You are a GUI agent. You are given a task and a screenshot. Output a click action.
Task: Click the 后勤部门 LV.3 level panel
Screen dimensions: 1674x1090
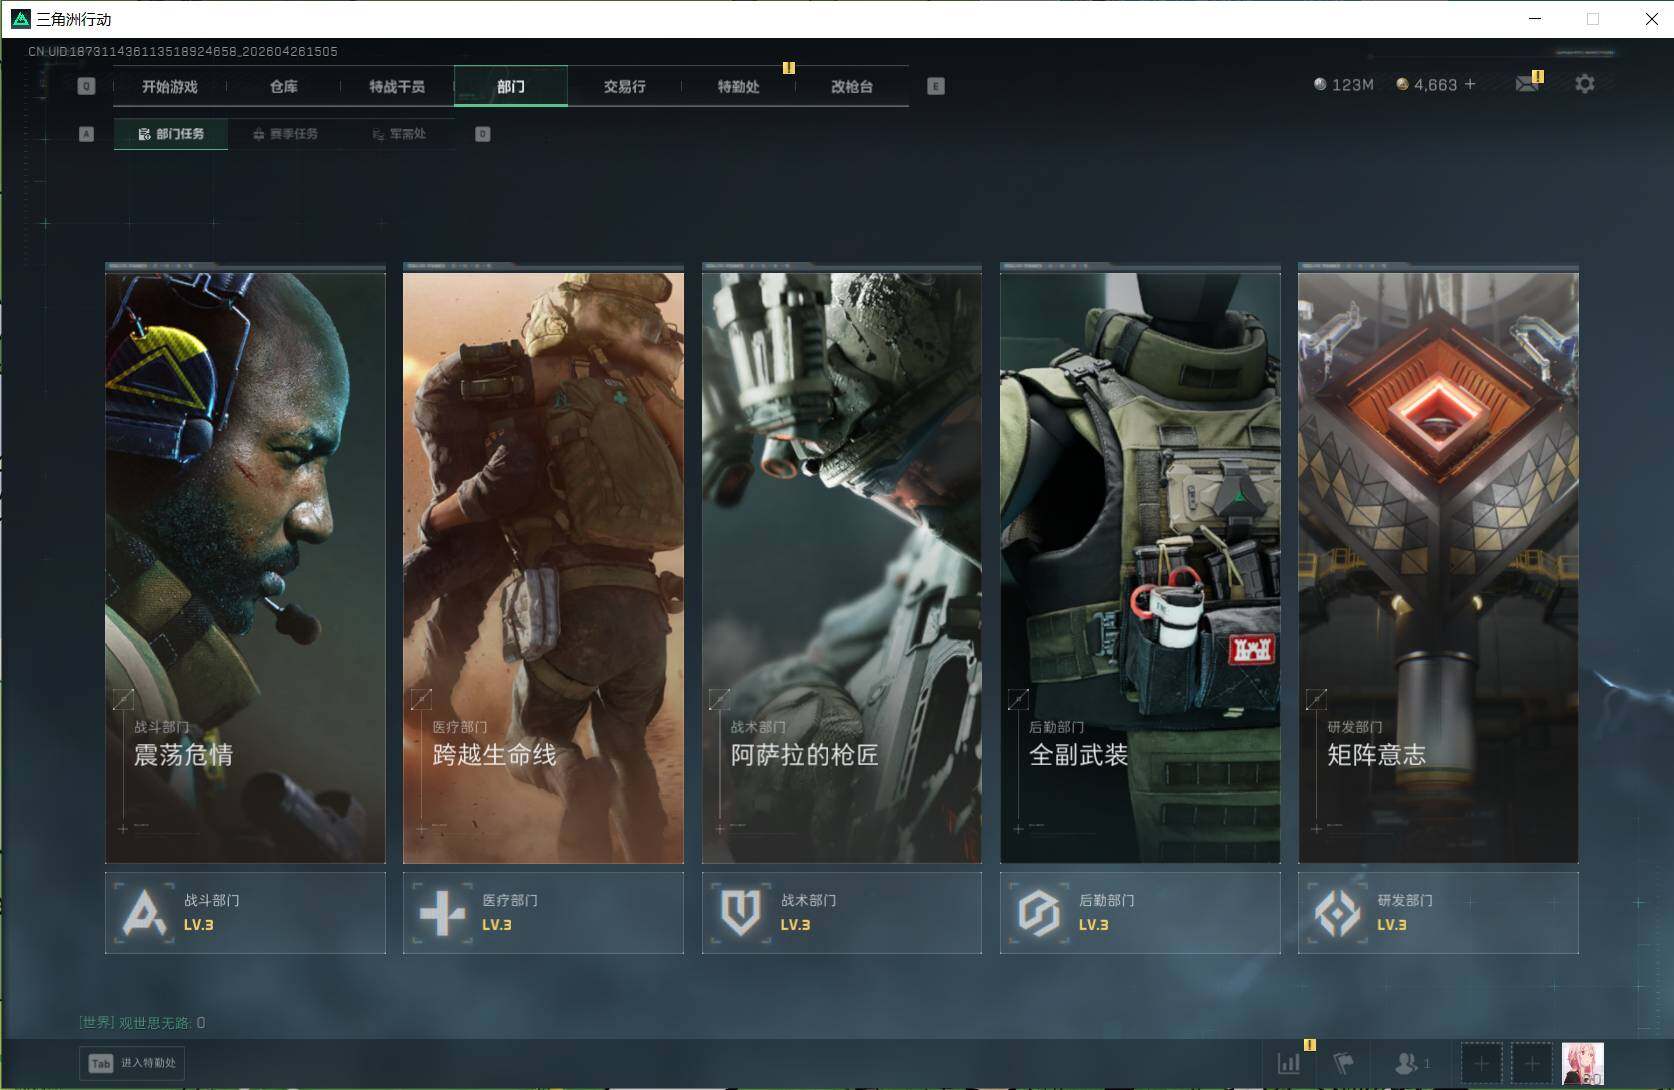[1140, 913]
